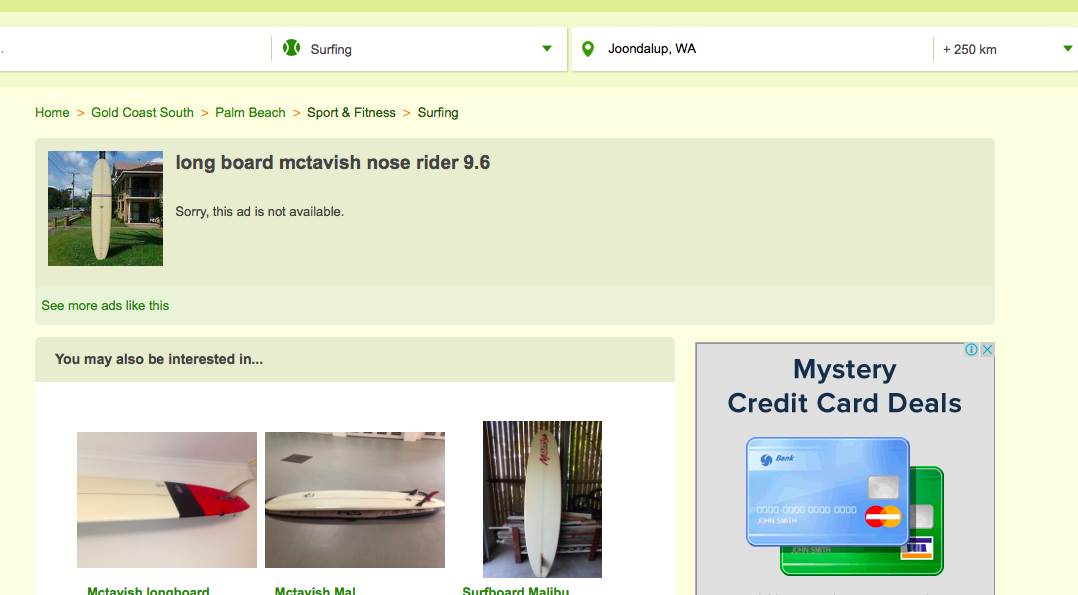This screenshot has width=1078, height=595.
Task: Select the Palm Beach breadcrumb link
Action: pyautogui.click(x=250, y=112)
